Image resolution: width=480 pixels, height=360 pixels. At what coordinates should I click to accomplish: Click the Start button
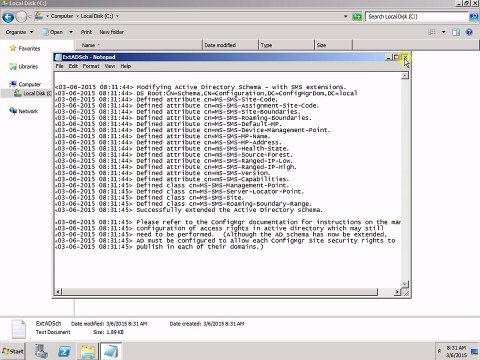(x=13, y=351)
